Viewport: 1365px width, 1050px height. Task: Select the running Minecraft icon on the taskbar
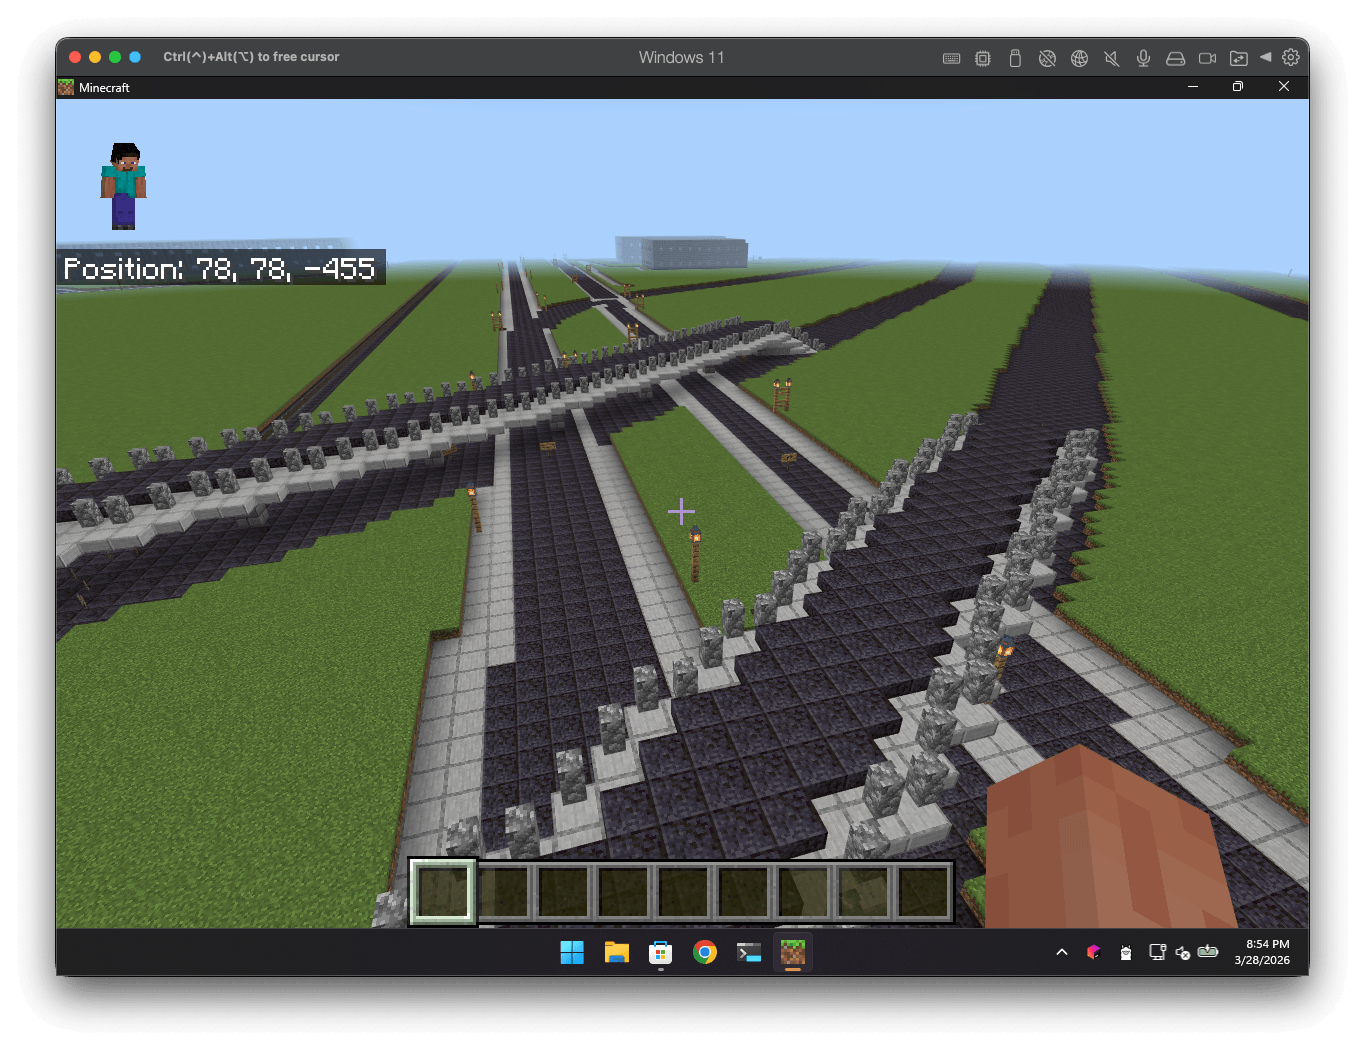[x=793, y=952]
